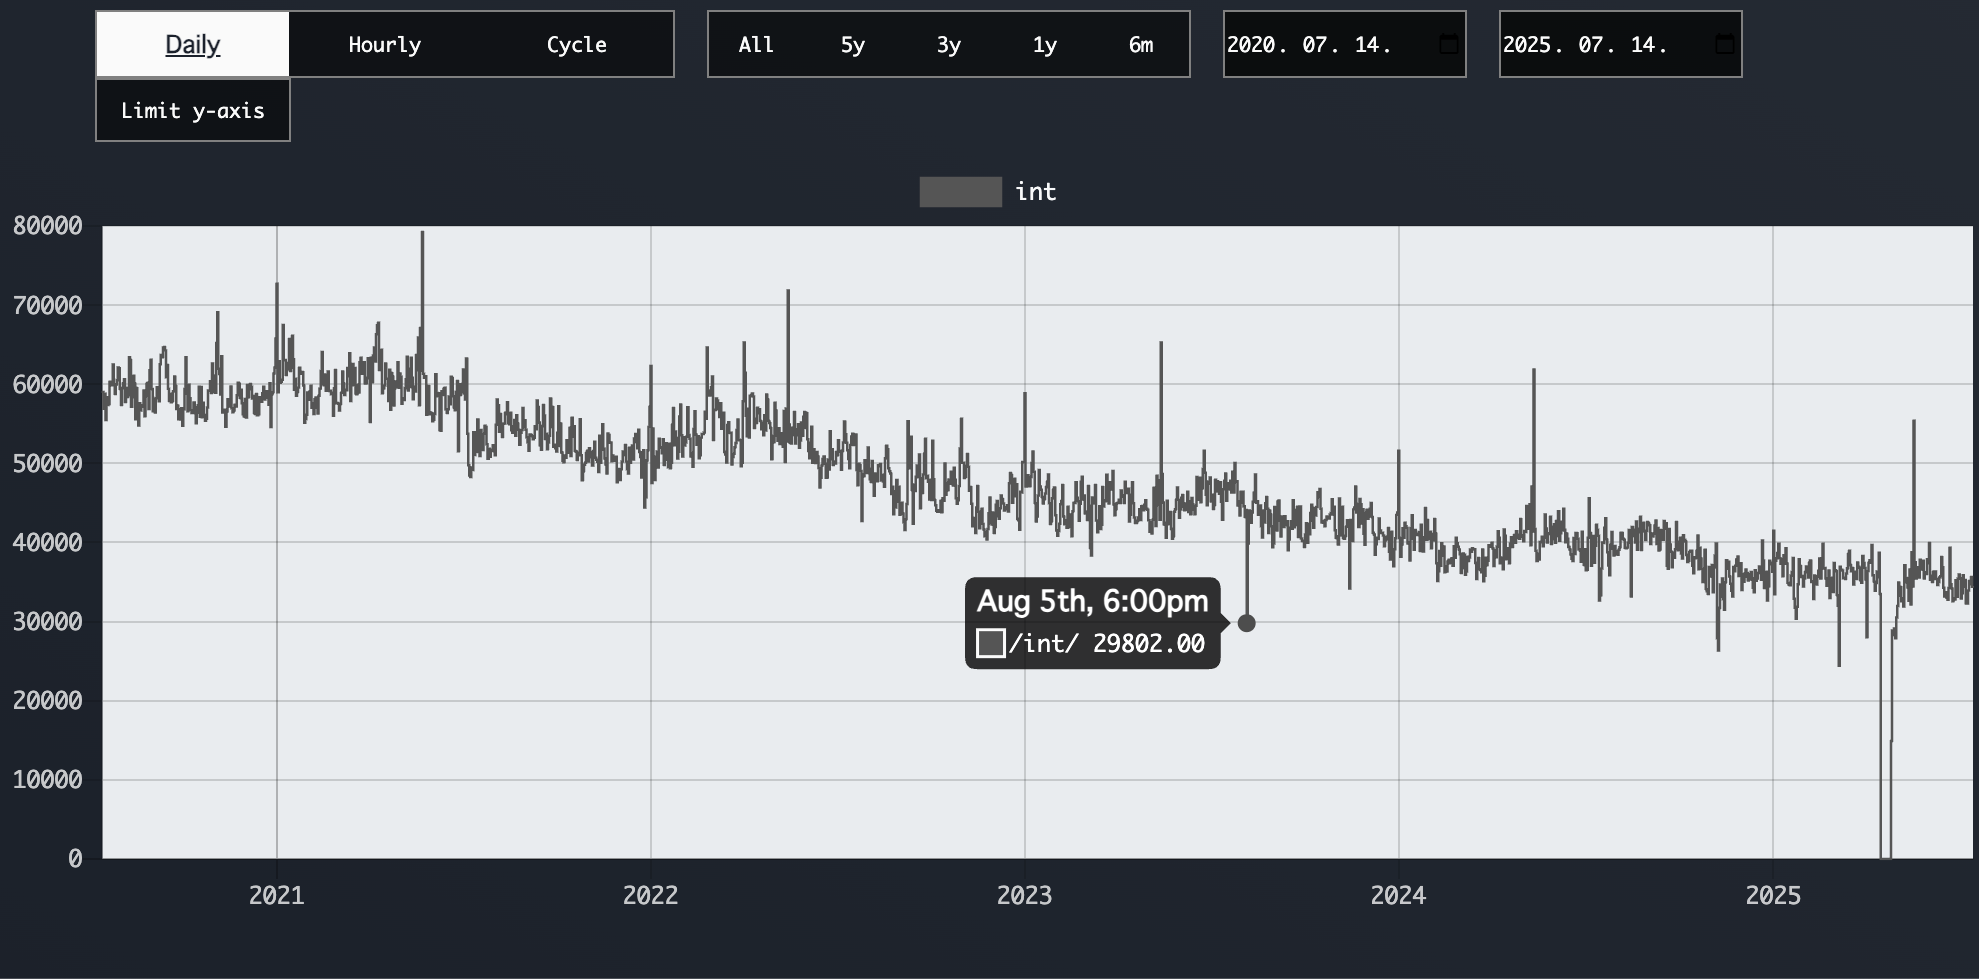The image size is (1979, 979).
Task: Click the tooltip title Aug 5th, 6:00pm
Action: [1092, 601]
